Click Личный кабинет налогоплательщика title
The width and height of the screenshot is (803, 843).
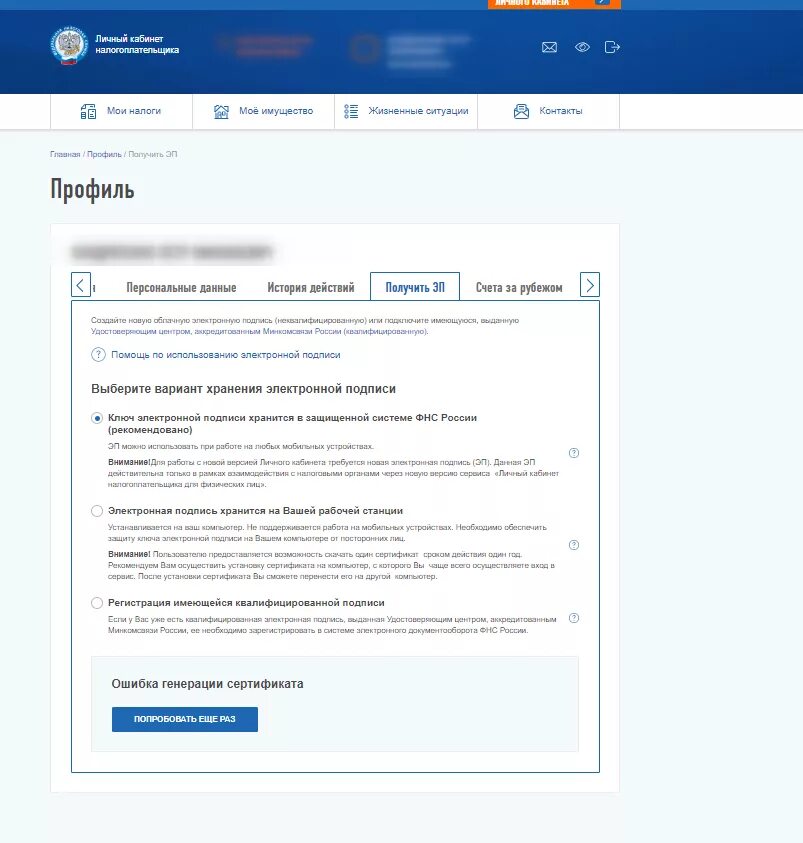tap(137, 44)
